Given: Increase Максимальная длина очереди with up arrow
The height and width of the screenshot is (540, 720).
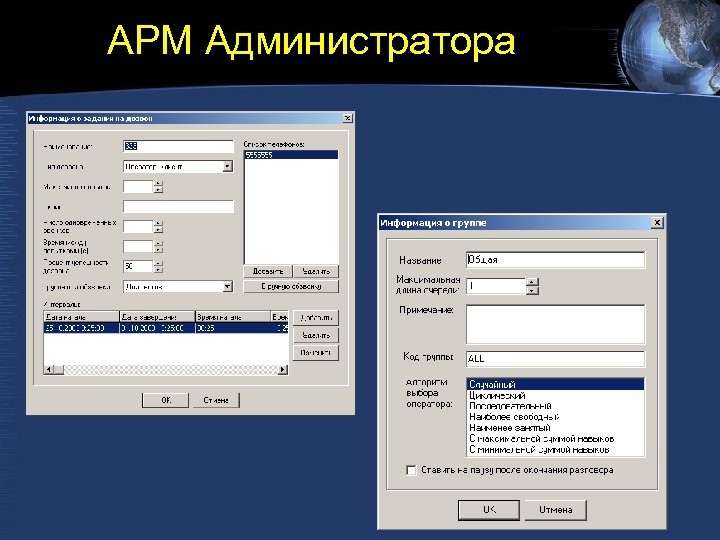Looking at the screenshot, I should (x=532, y=281).
